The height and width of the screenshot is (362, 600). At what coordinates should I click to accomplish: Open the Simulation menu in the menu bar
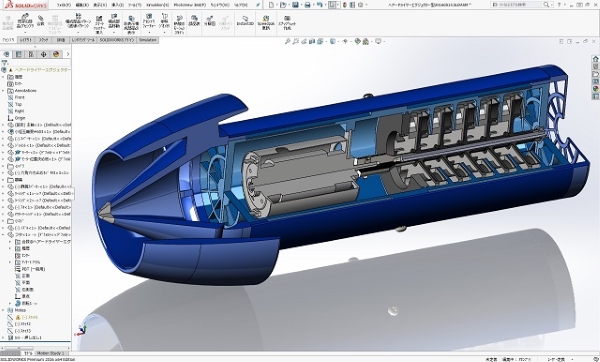click(157, 5)
